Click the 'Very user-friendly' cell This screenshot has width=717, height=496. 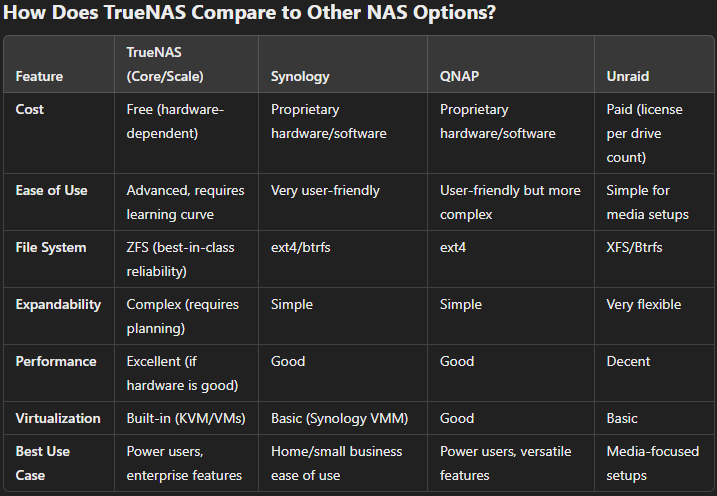(x=325, y=190)
